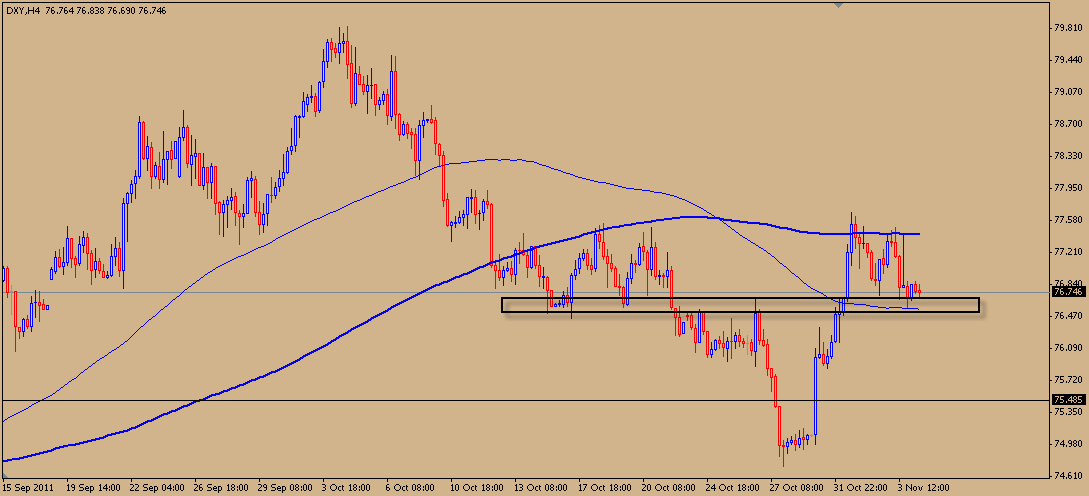Click the chart shift triangle marker at top

[839, 6]
